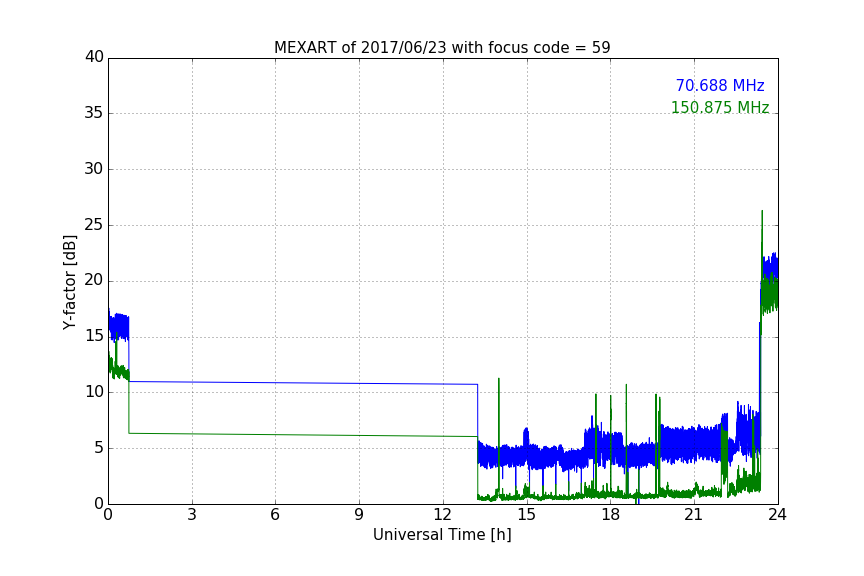This screenshot has height=576, width=864.
Task: Click the x-axis tick label '18'
Action: tap(611, 515)
